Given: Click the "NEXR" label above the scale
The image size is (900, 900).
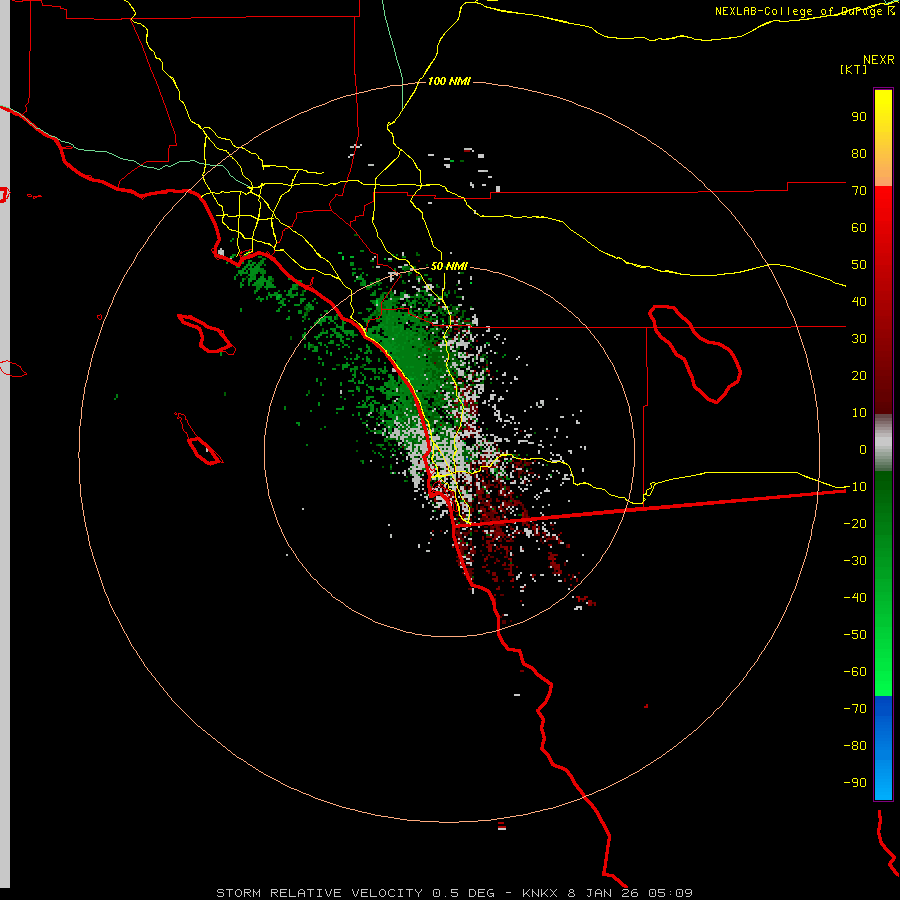Looking at the screenshot, I should coord(879,60).
